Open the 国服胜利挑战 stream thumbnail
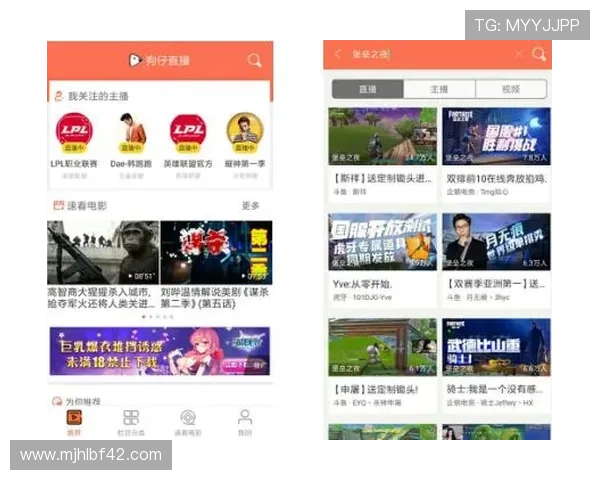The height and width of the screenshot is (480, 600). (497, 136)
